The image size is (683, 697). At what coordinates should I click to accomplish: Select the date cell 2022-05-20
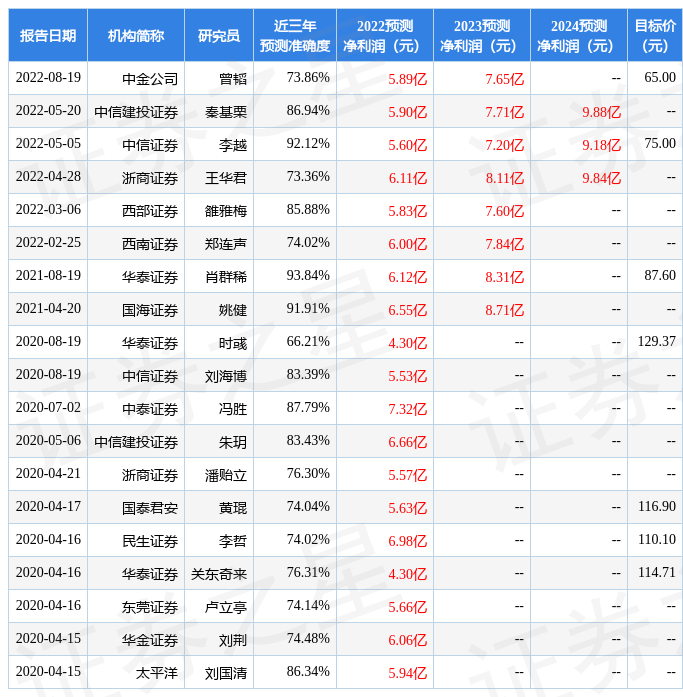pyautogui.click(x=48, y=111)
